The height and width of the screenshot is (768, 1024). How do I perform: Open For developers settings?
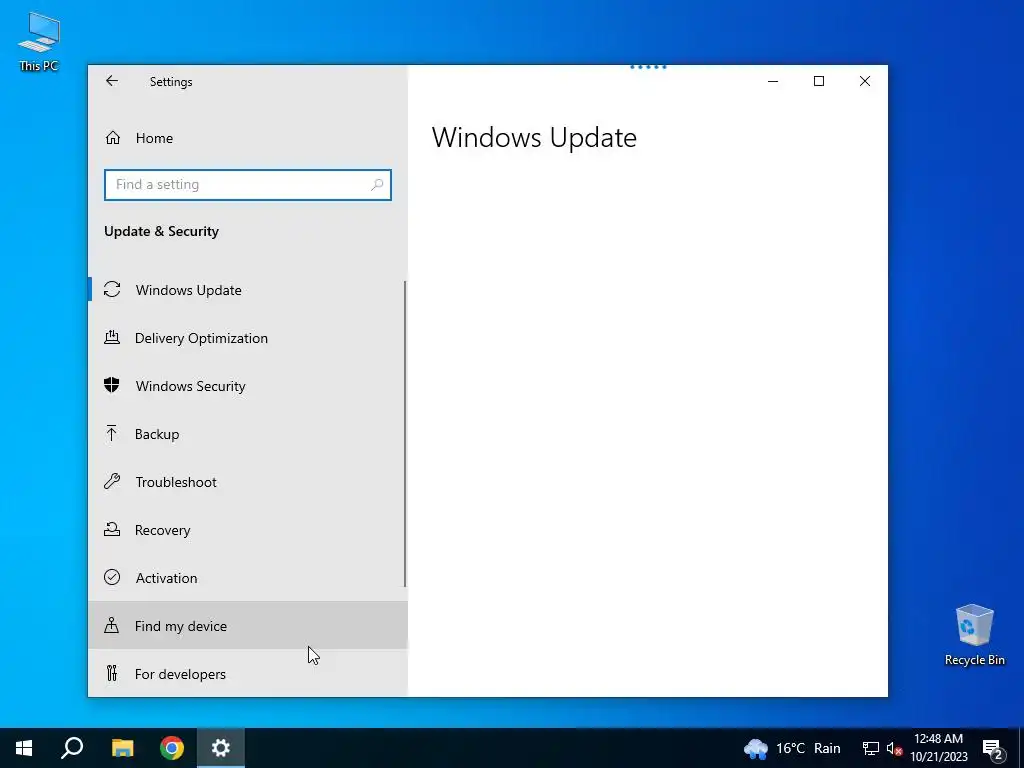[248, 674]
